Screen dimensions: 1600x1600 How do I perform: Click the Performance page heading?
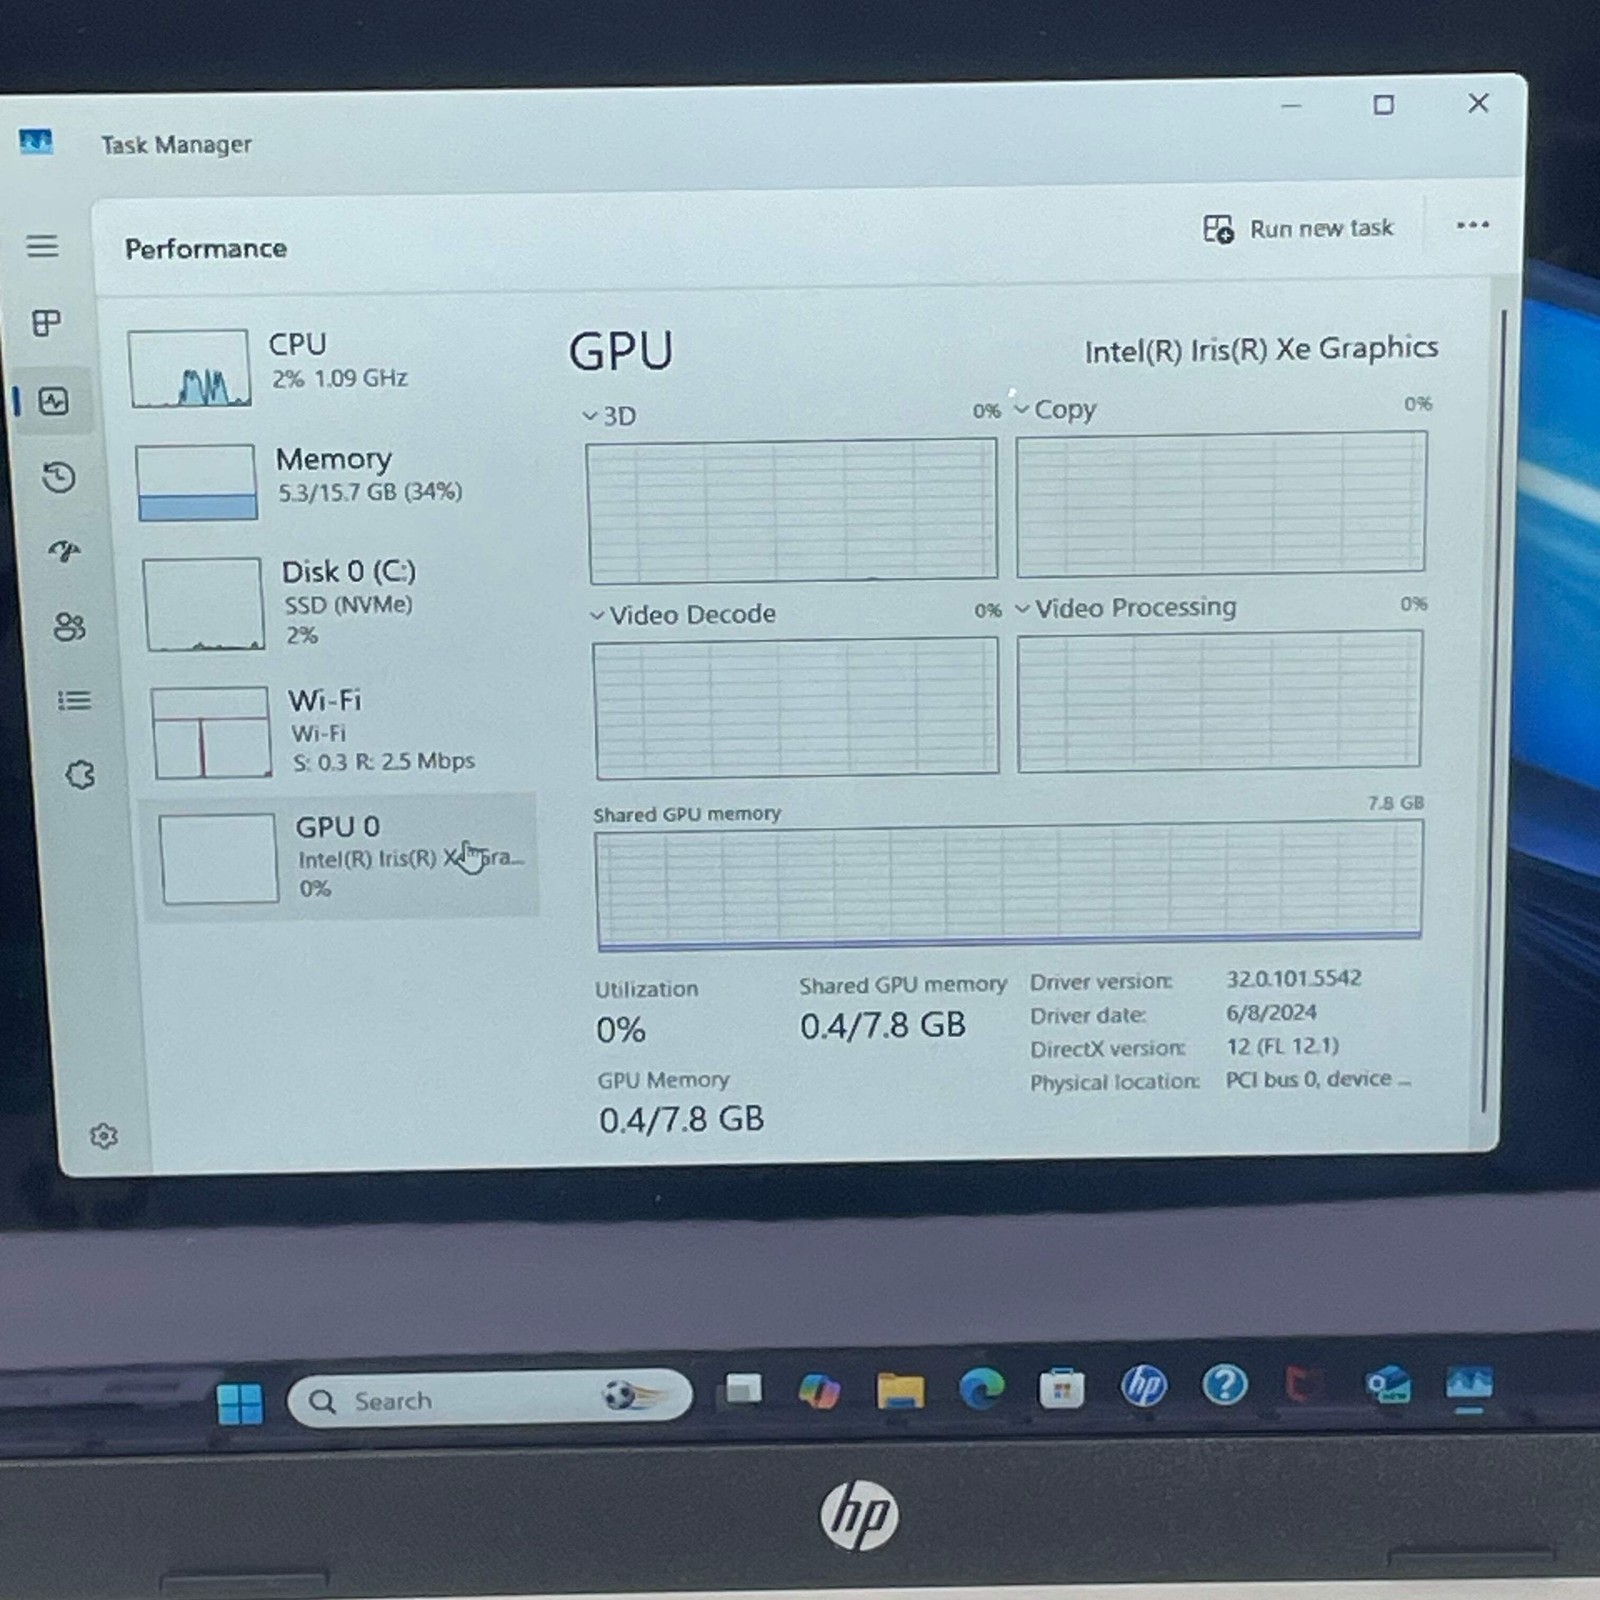coord(206,248)
